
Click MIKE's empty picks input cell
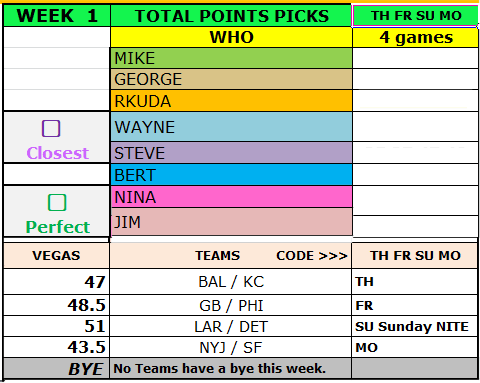415,58
